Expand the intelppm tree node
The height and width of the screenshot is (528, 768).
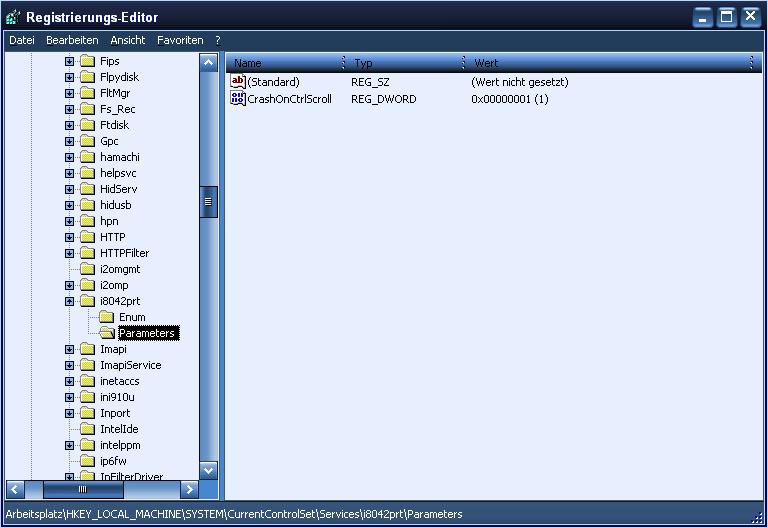70,445
